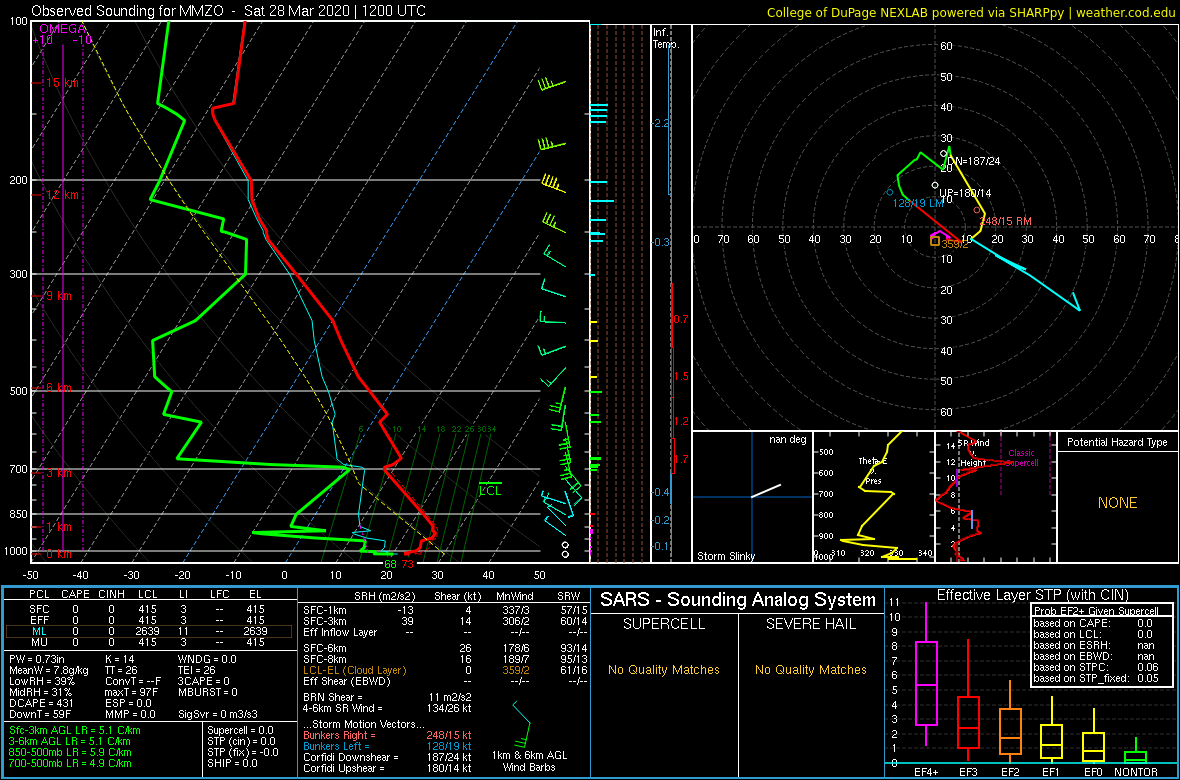
Task: Open the Storm Slinky panel
Action: [x=751, y=497]
